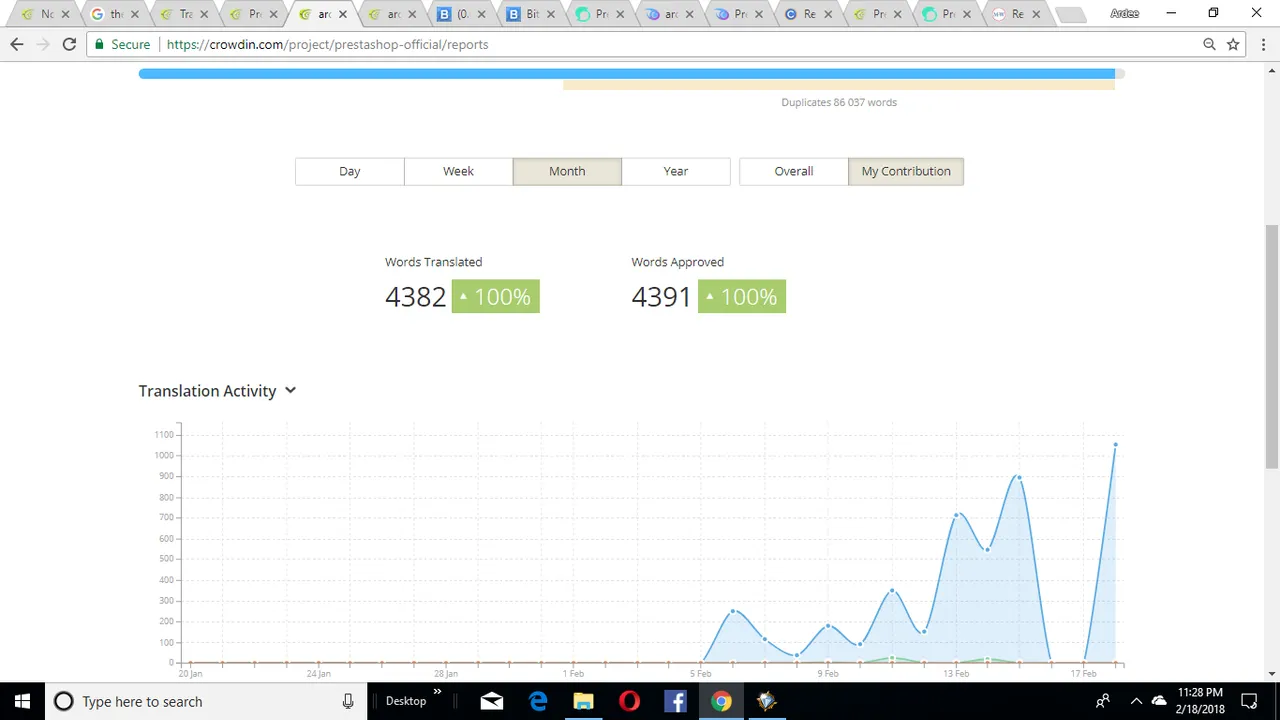Click the browser forward arrow
Image resolution: width=1280 pixels, height=720 pixels.
43,44
